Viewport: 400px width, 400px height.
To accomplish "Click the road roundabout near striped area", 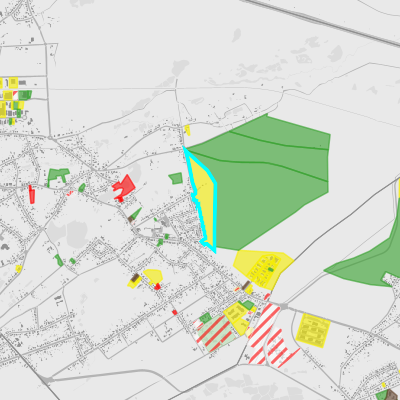I will [x=284, y=306].
